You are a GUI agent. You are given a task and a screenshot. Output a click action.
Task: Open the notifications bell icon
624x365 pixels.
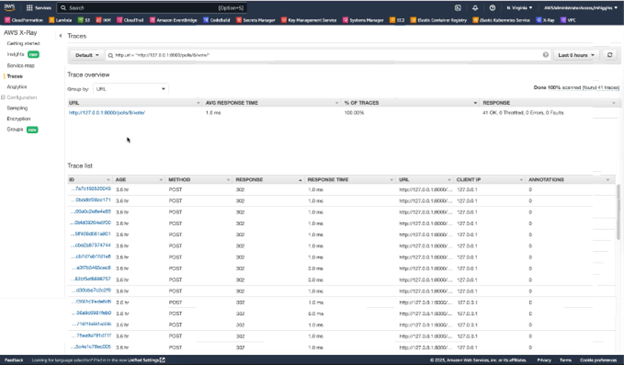pos(475,8)
